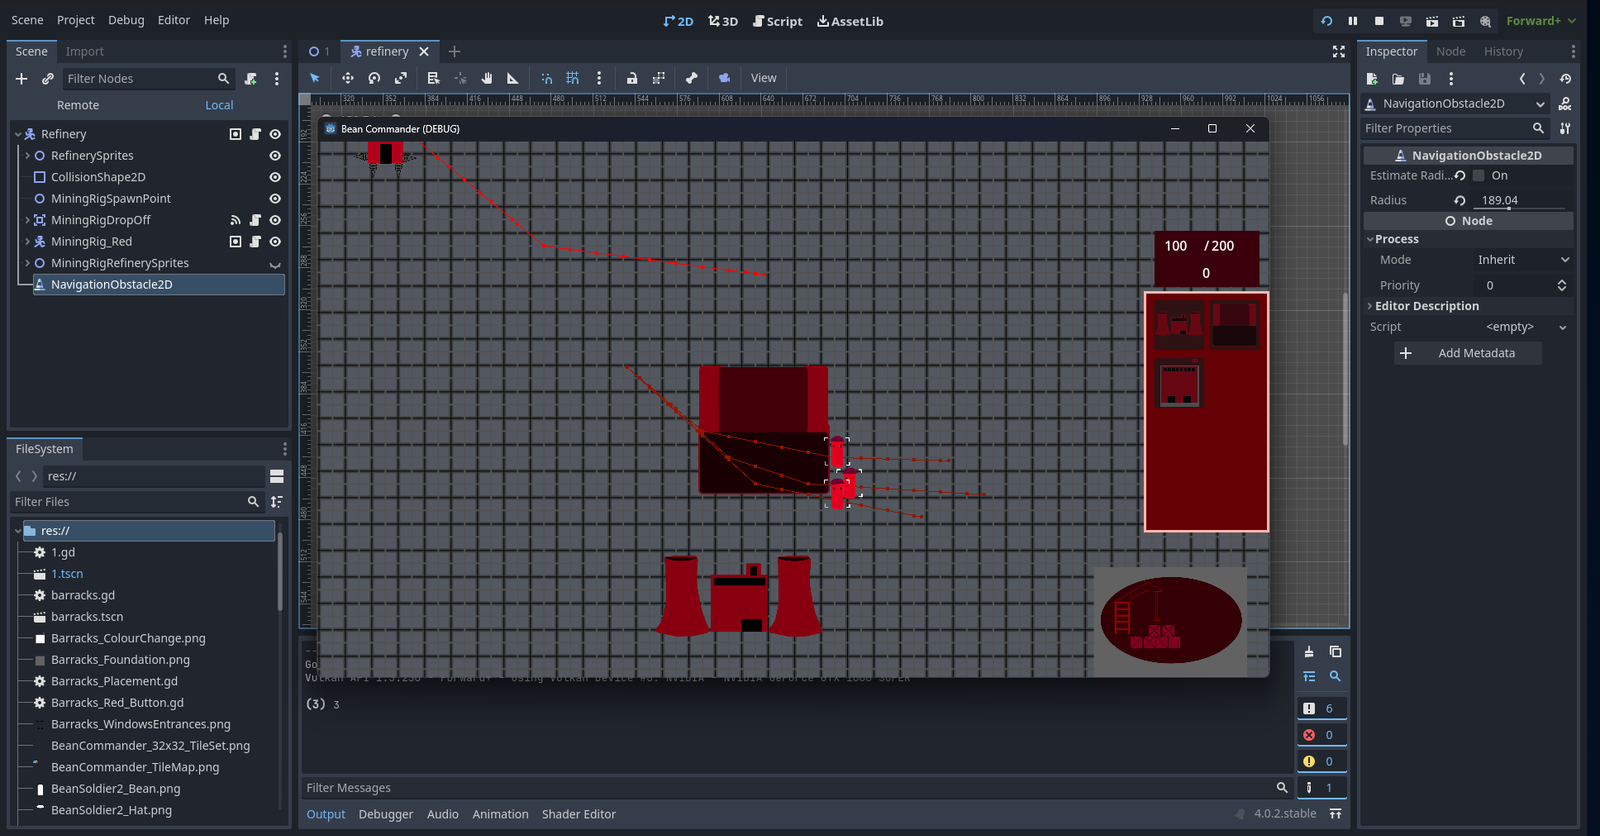The image size is (1600, 836).
Task: Activate the Rotate Mode tool
Action: tap(374, 78)
